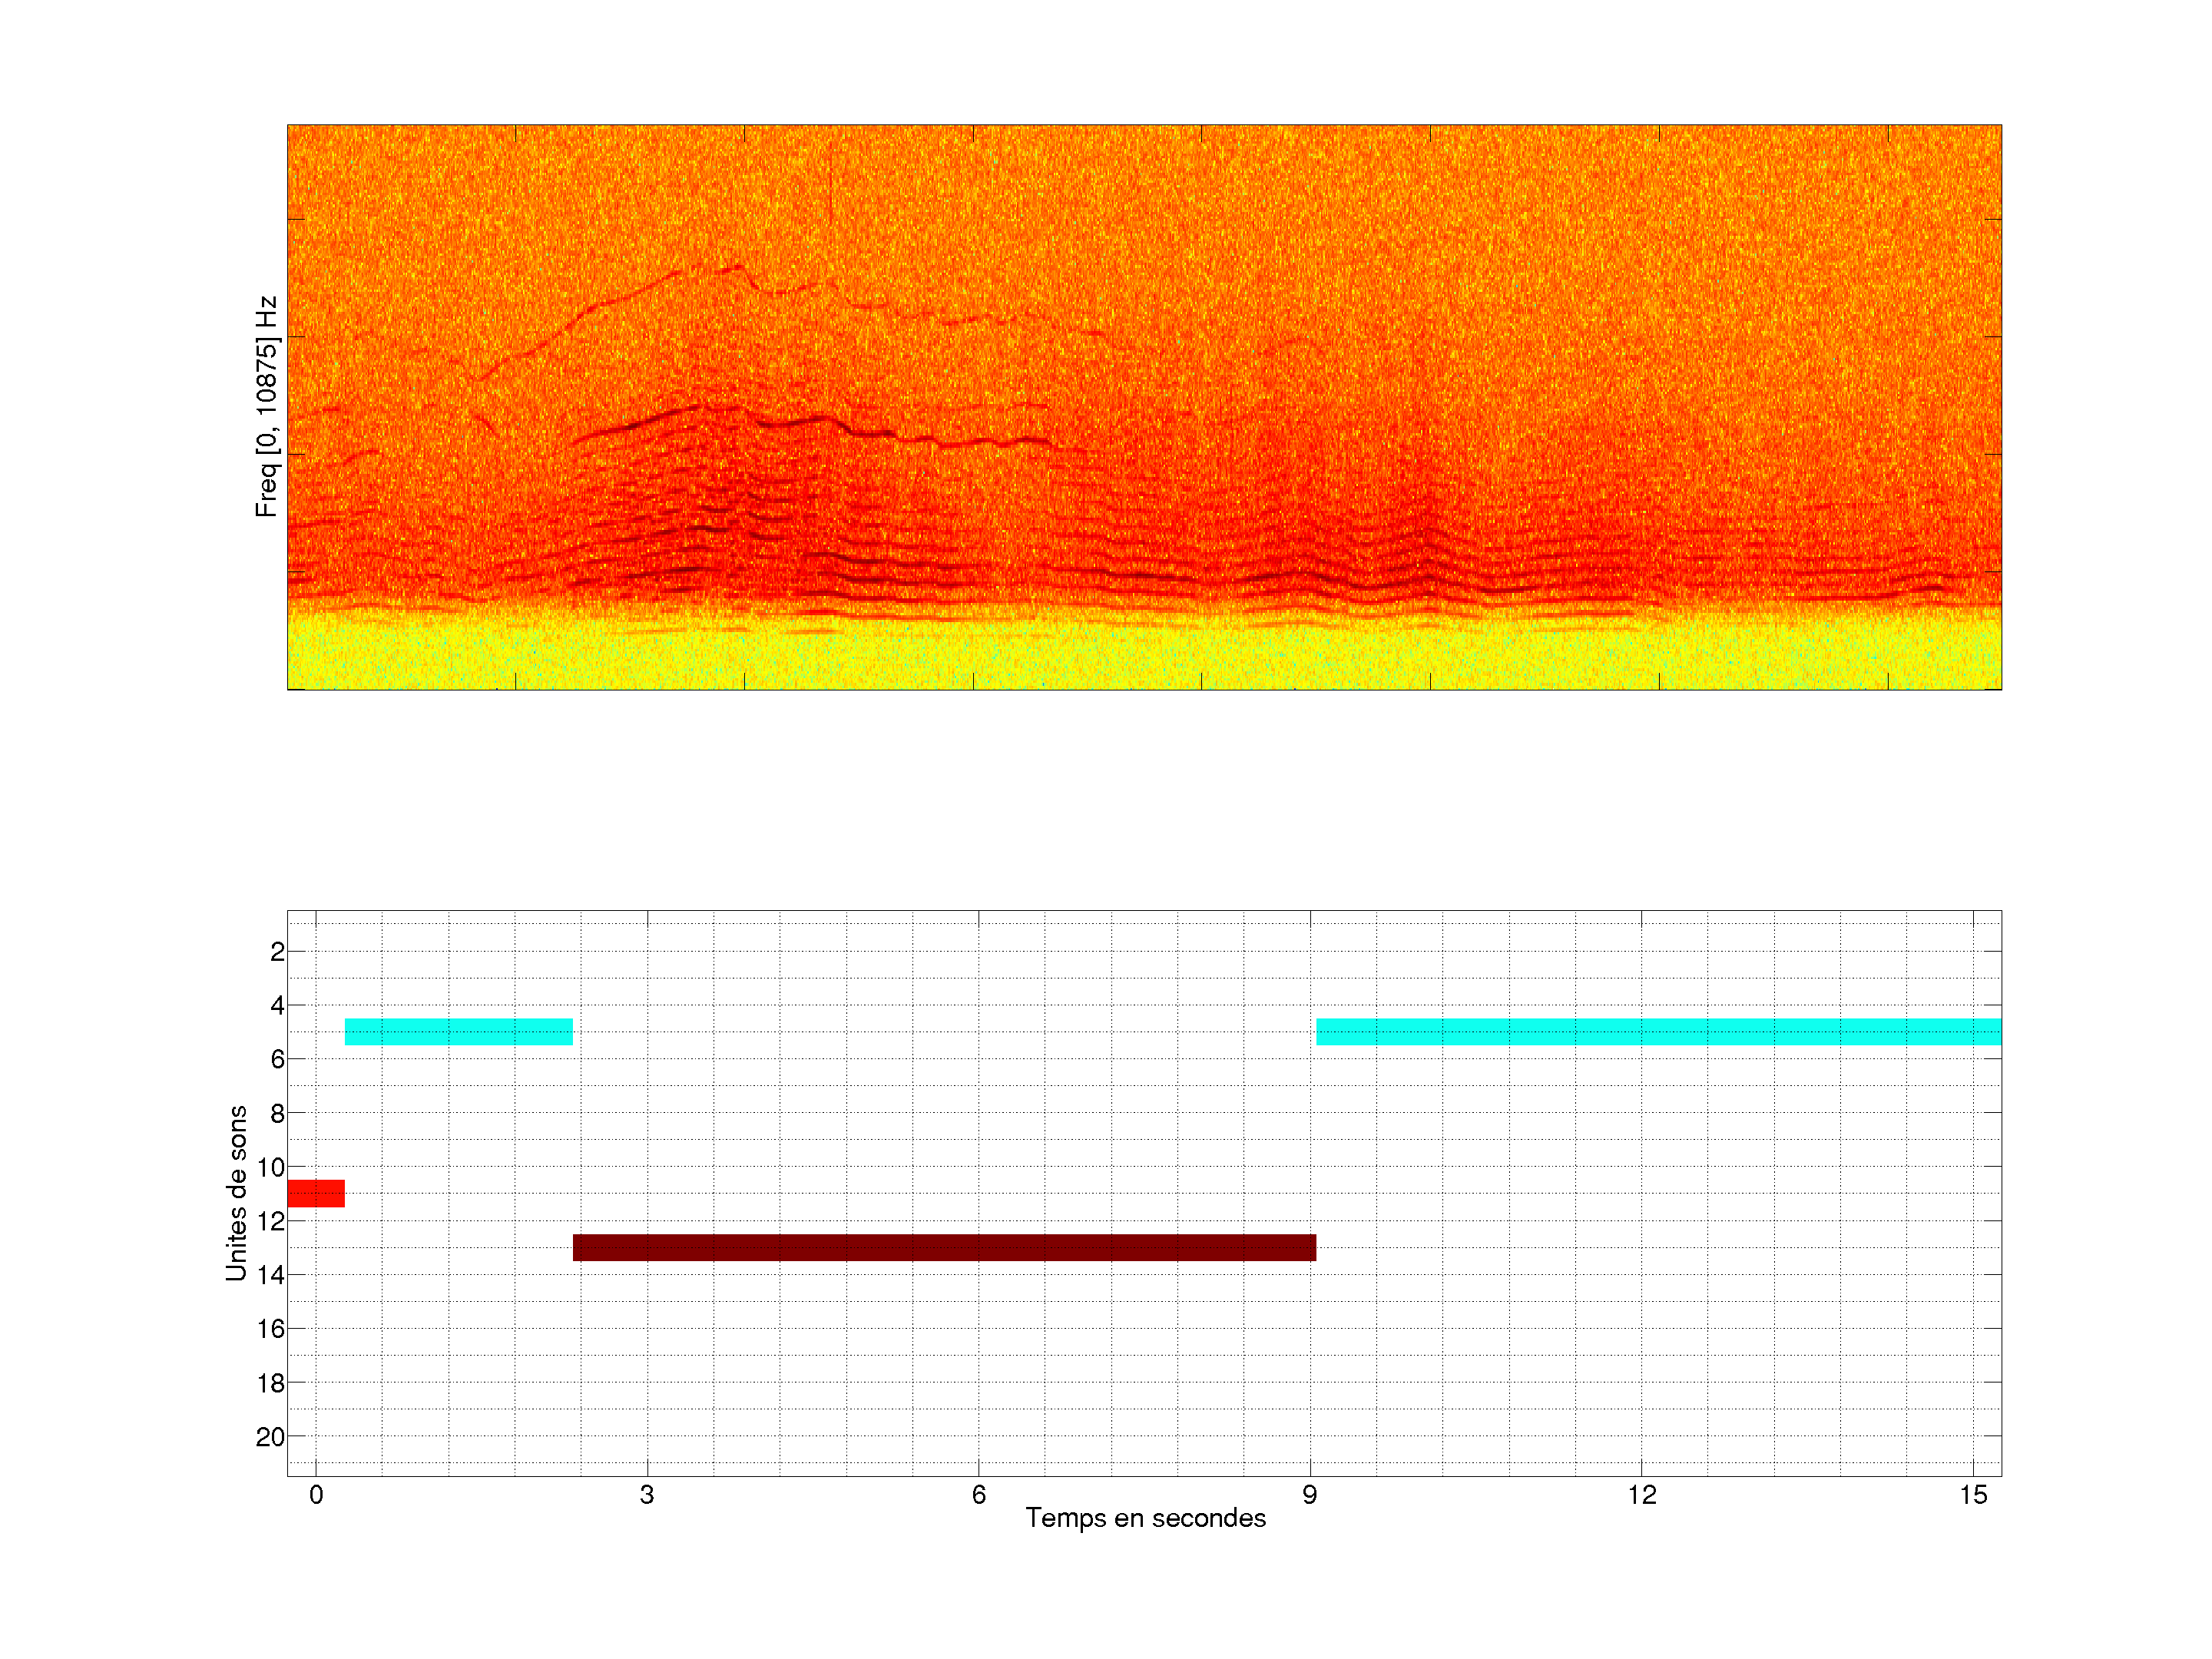2212x1659 pixels.
Task: Click the x-axis tick label 6
Action: point(978,1495)
